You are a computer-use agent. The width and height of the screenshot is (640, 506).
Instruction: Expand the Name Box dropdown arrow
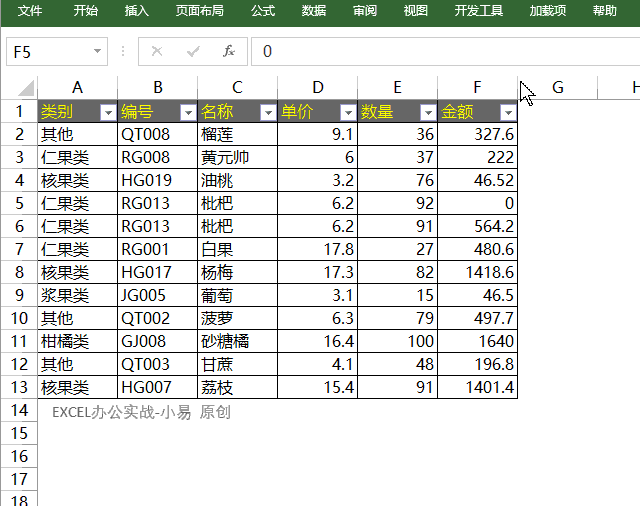pyautogui.click(x=97, y=51)
